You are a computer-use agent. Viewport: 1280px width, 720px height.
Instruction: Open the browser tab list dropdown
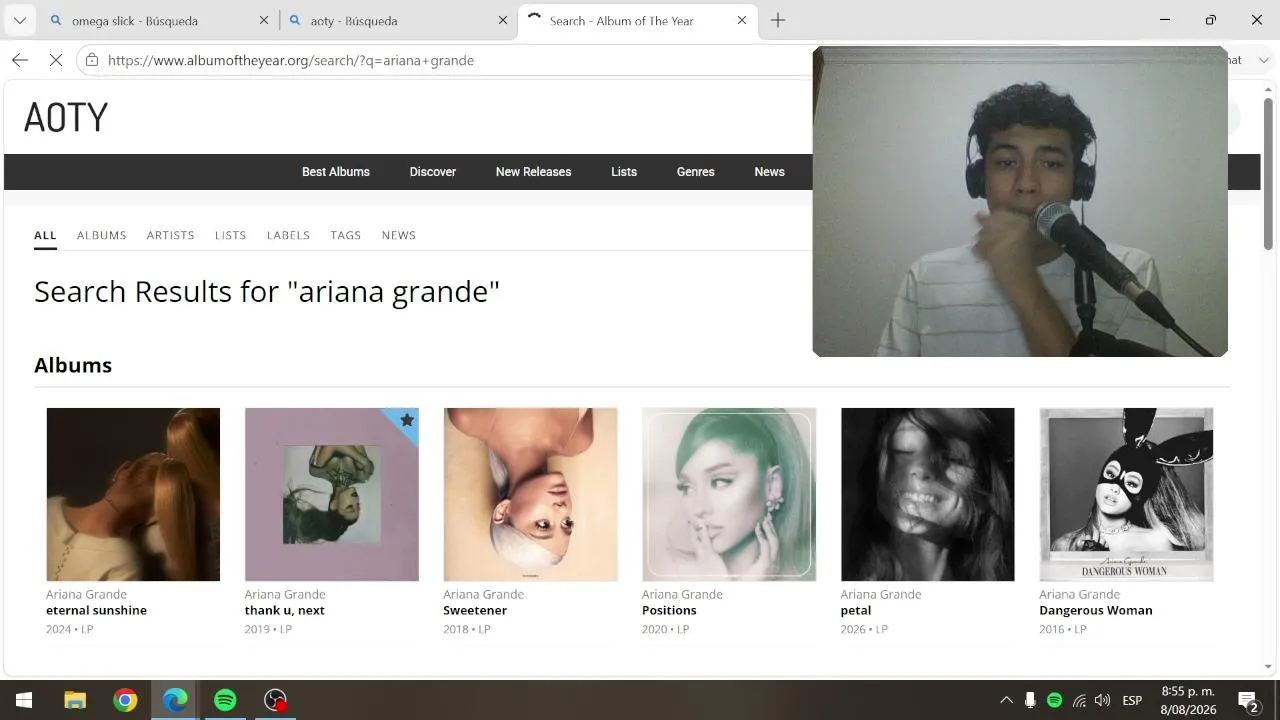[19, 20]
